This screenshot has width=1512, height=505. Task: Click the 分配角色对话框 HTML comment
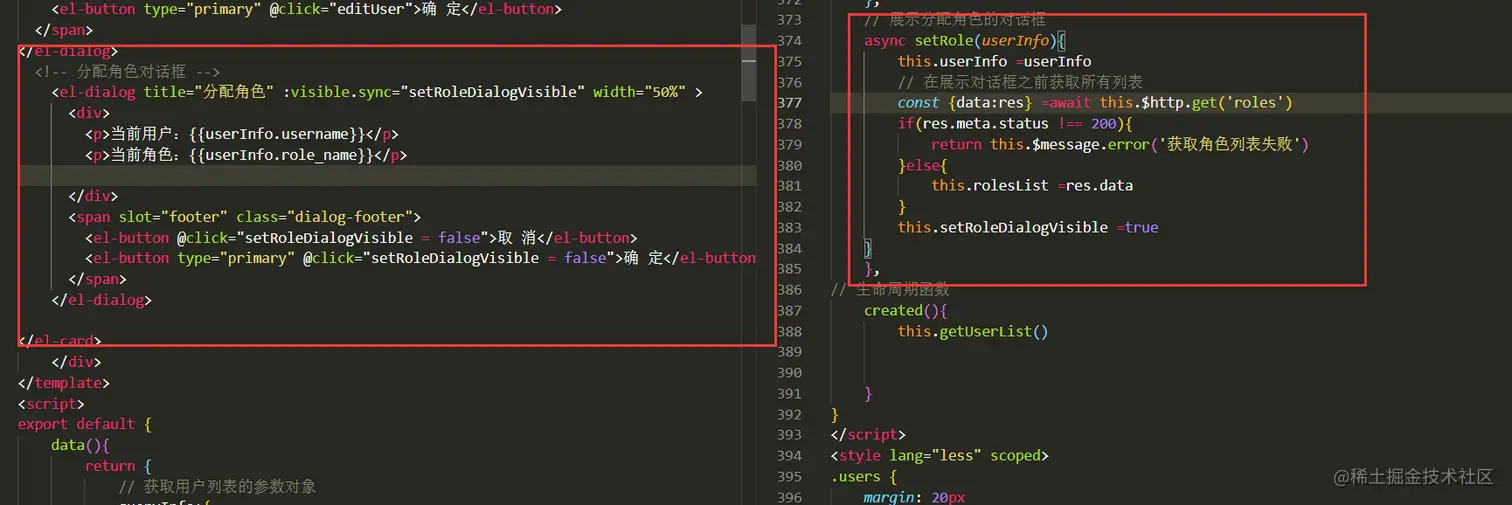pyautogui.click(x=127, y=71)
